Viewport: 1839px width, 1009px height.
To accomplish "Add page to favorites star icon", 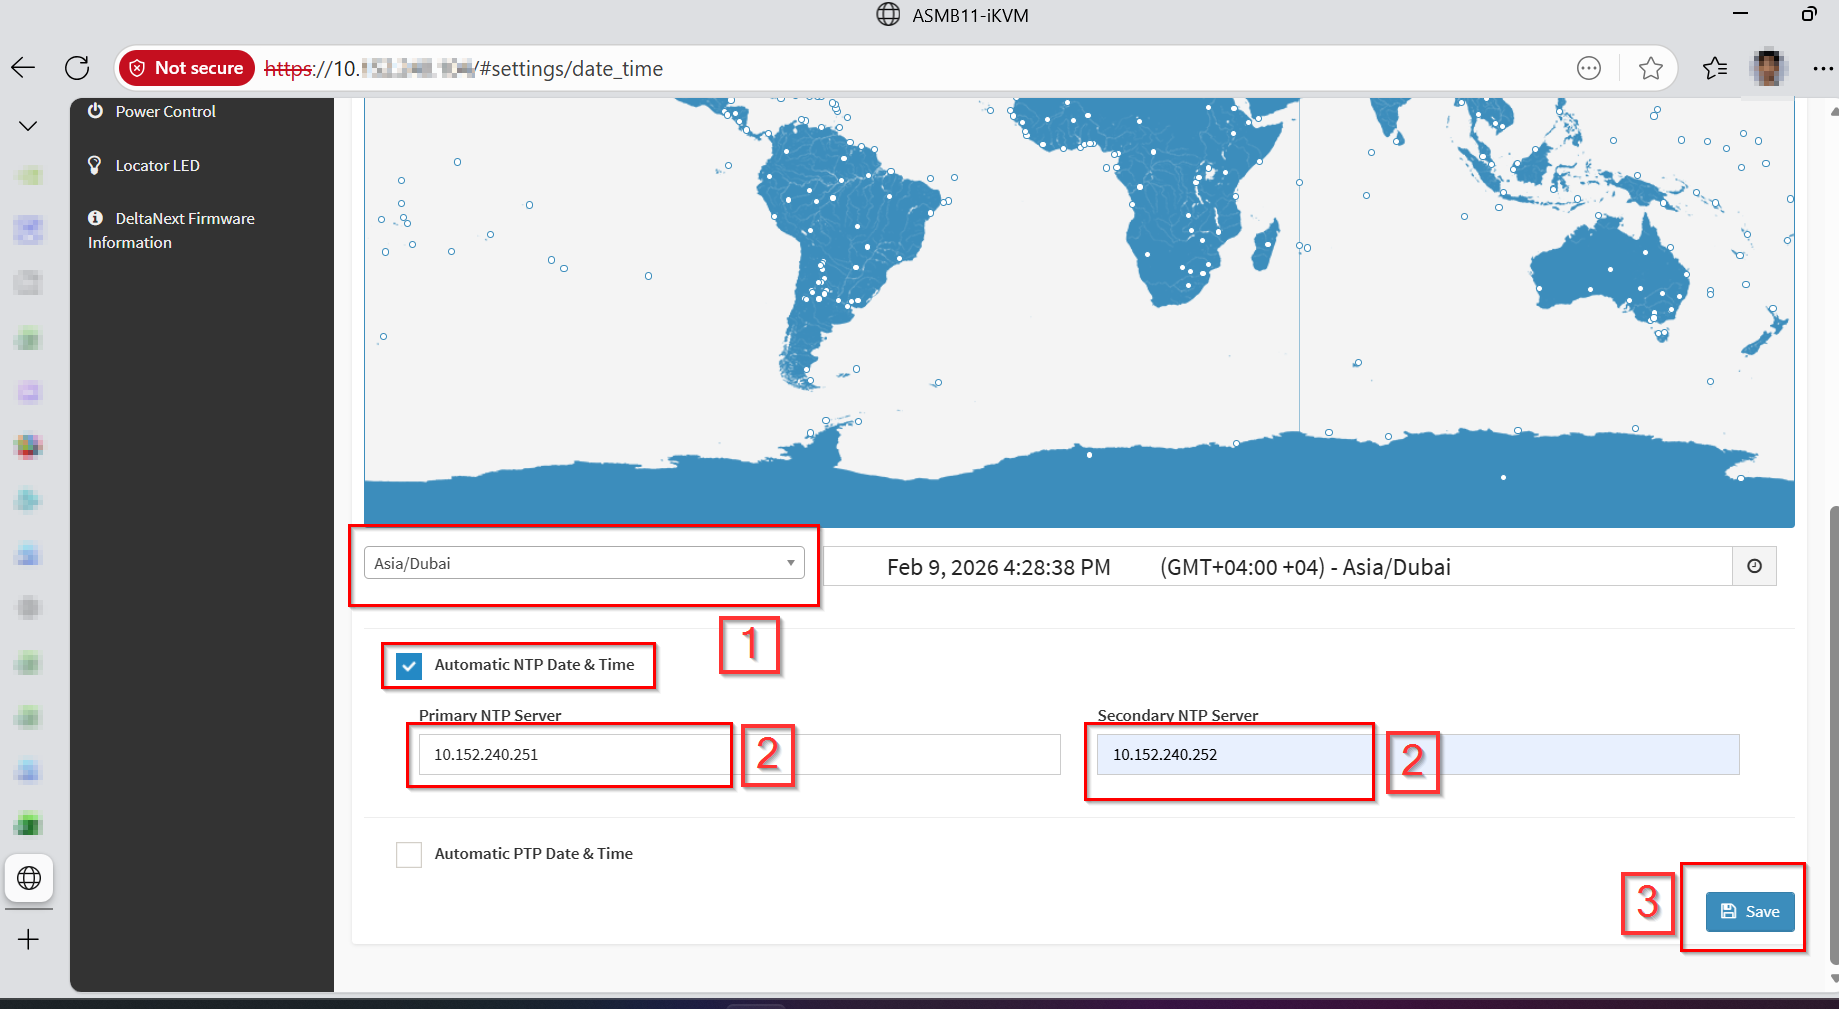I will click(1650, 68).
